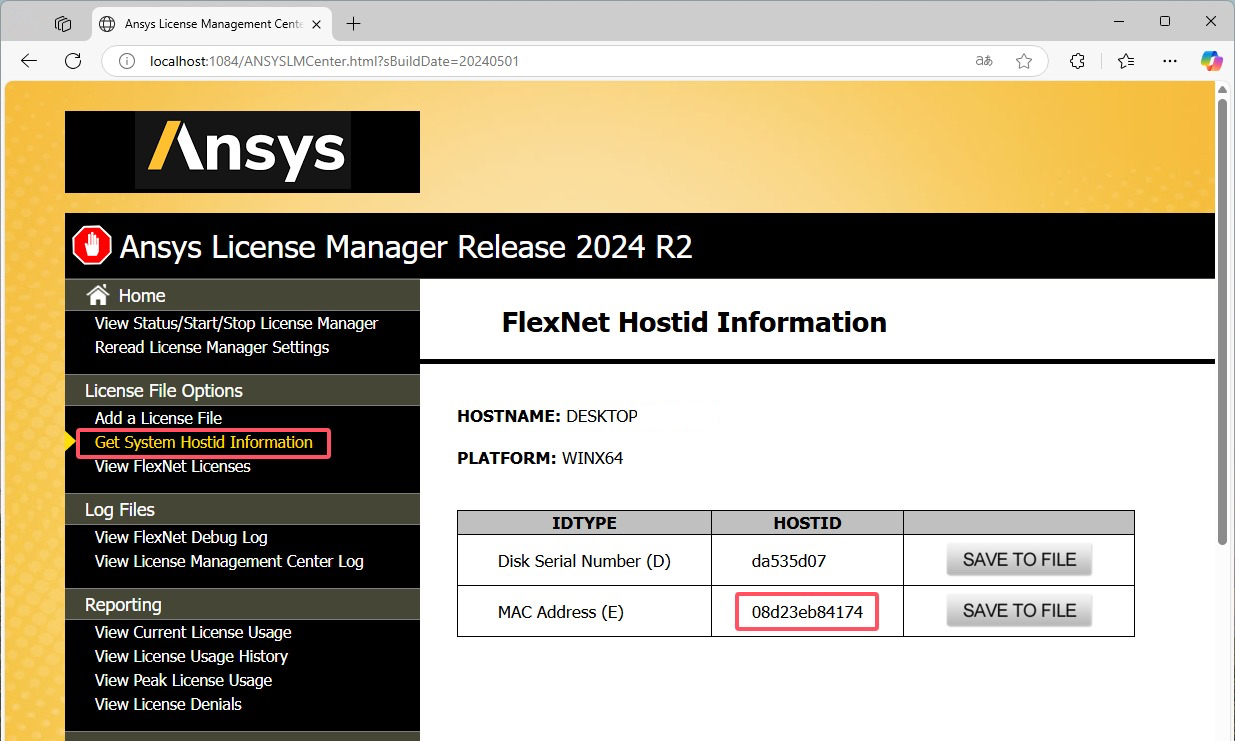
Task: Open the new tab plus button
Action: [x=353, y=23]
